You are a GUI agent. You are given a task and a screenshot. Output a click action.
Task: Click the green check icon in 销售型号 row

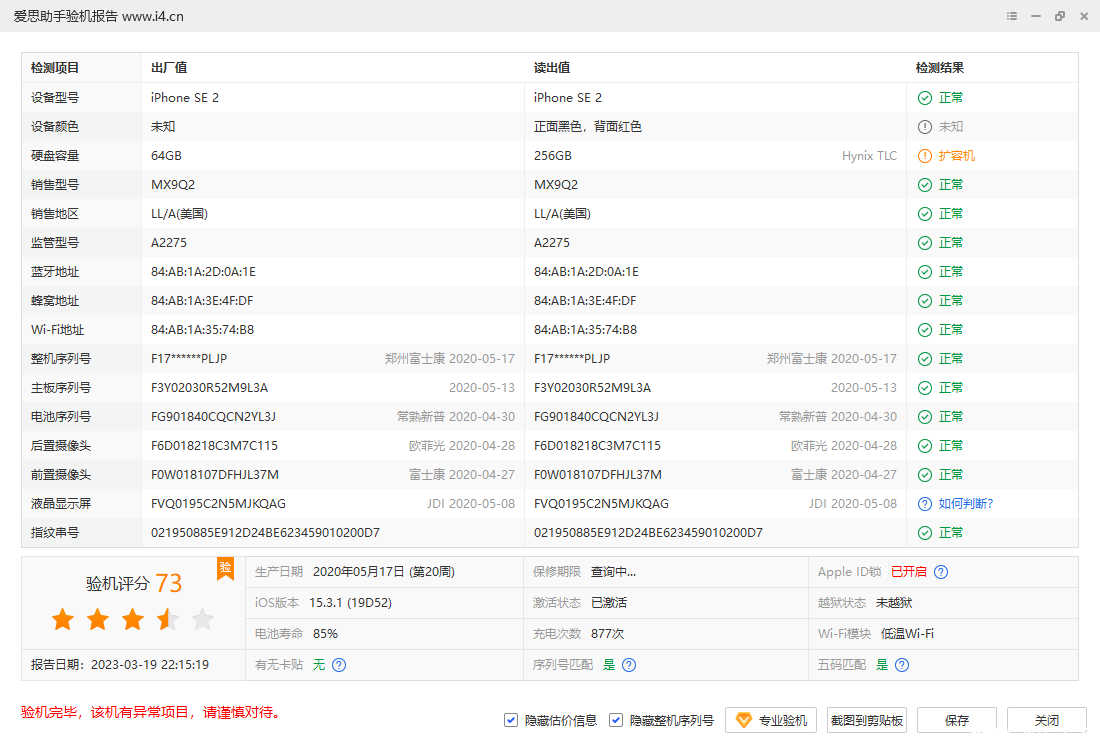pos(925,185)
